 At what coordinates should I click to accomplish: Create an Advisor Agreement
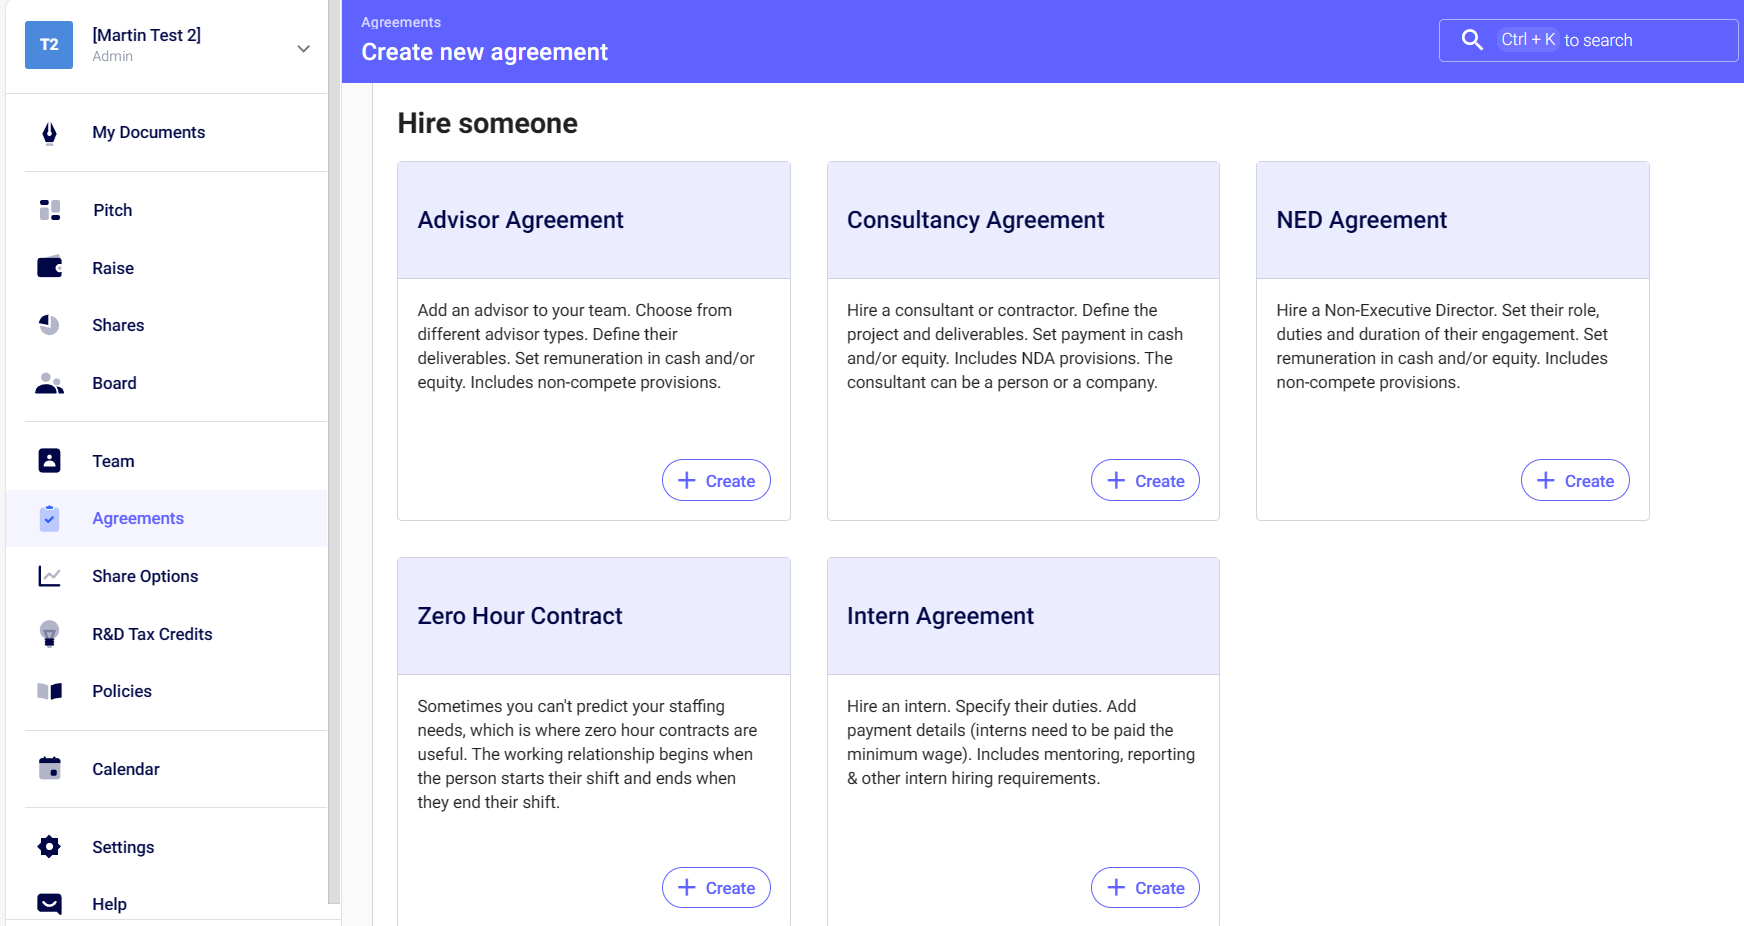tap(716, 481)
